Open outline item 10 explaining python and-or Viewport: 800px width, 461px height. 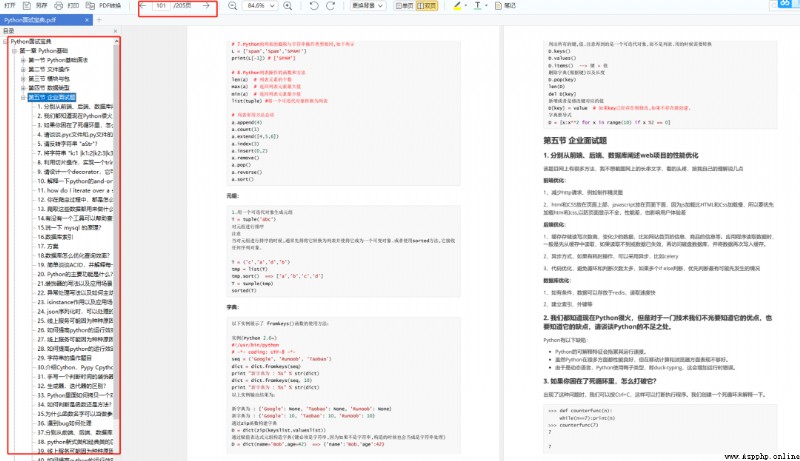pos(75,181)
